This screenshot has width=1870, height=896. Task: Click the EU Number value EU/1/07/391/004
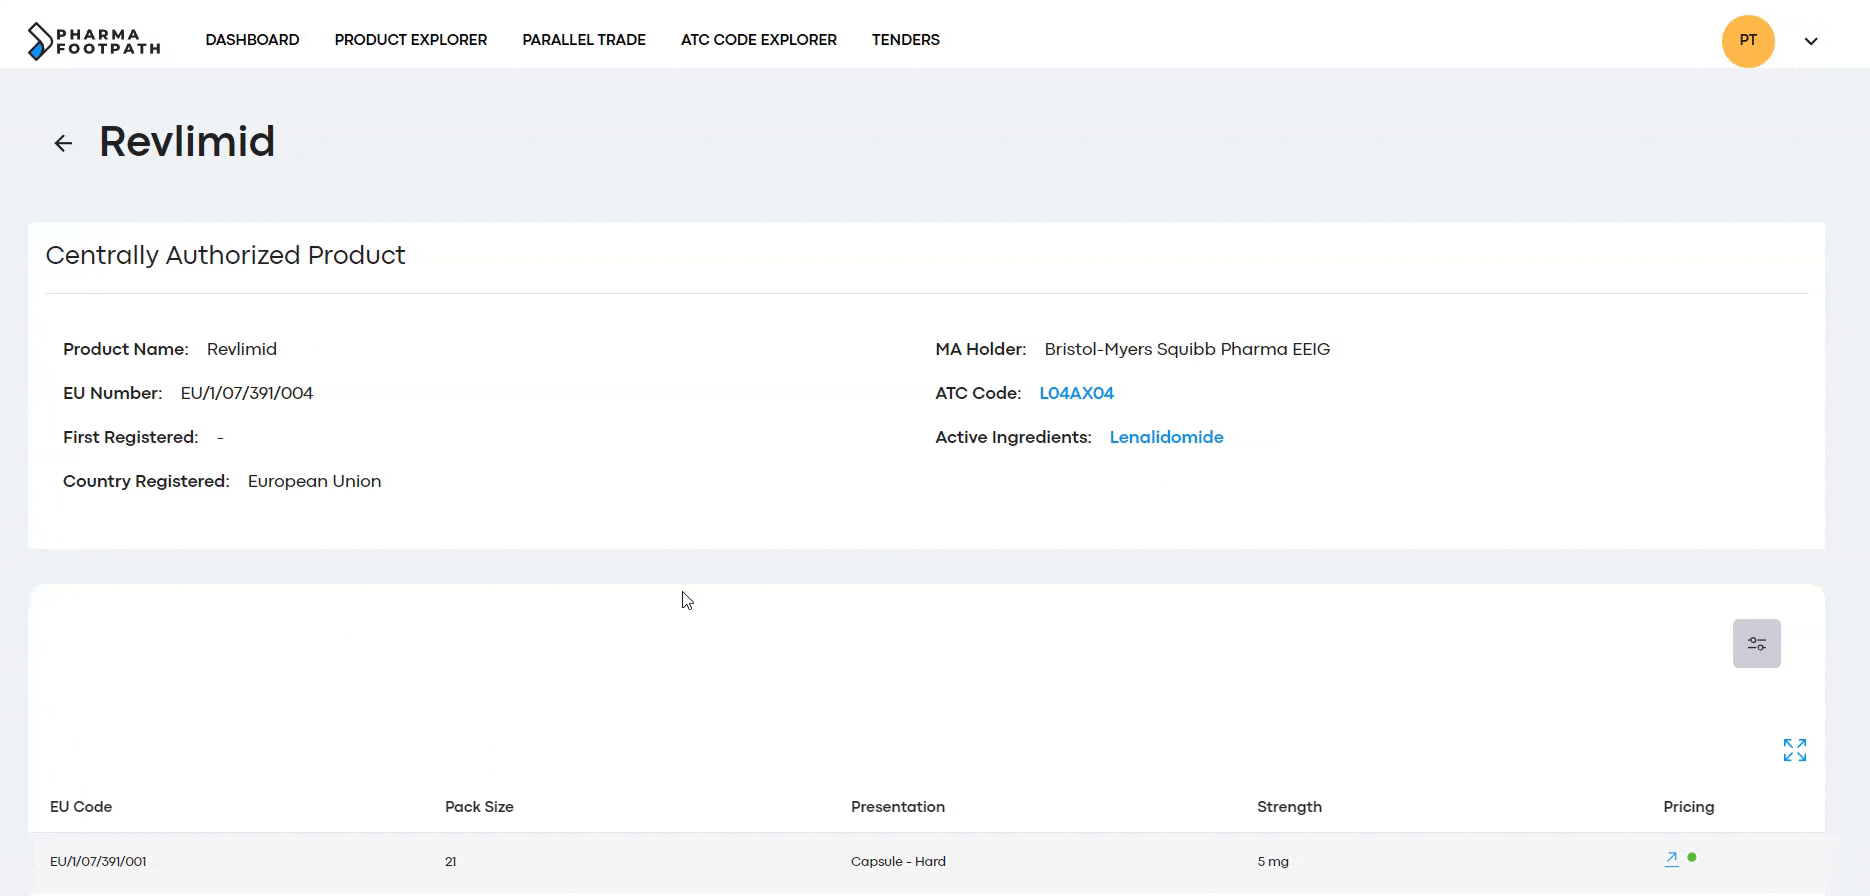pos(247,393)
